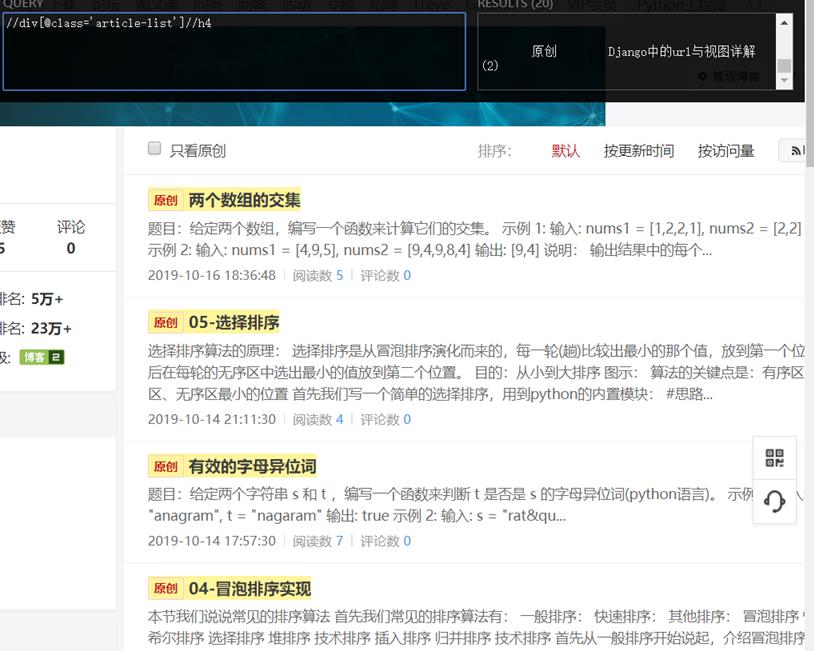This screenshot has width=814, height=651.
Task: Click the 原创 badge on 两个数组的交集
Action: [165, 200]
